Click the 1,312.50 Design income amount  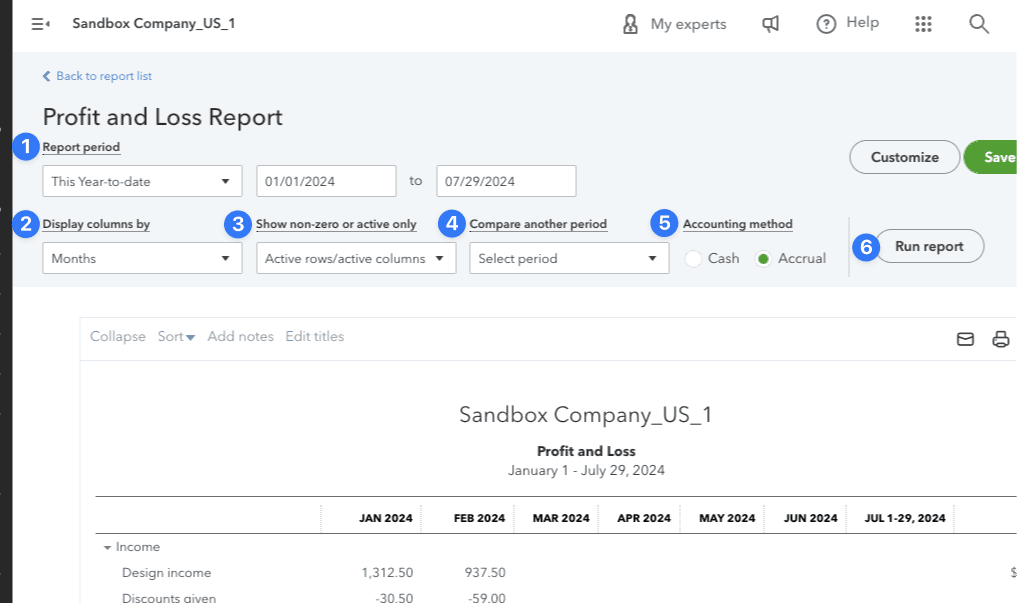point(387,573)
